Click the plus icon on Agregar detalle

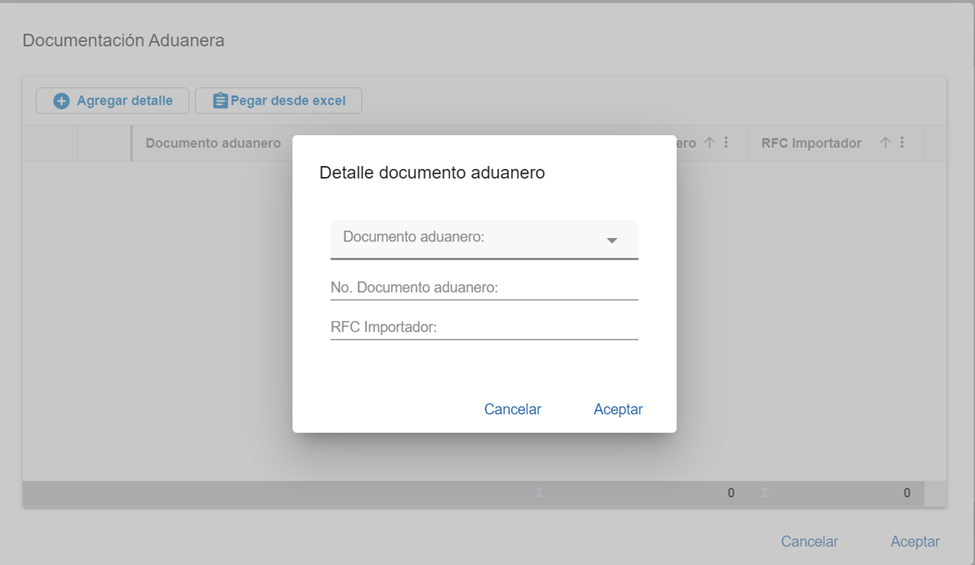pyautogui.click(x=61, y=101)
